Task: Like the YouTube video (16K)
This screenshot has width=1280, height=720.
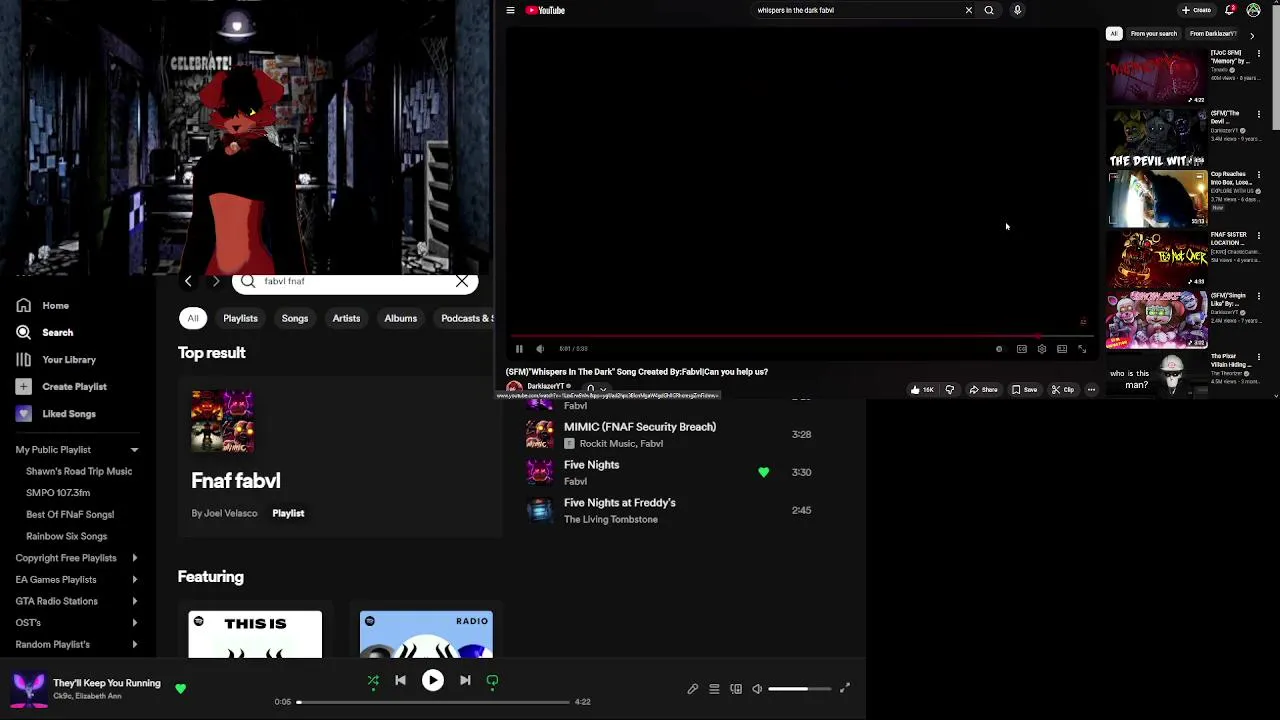Action: [921, 390]
